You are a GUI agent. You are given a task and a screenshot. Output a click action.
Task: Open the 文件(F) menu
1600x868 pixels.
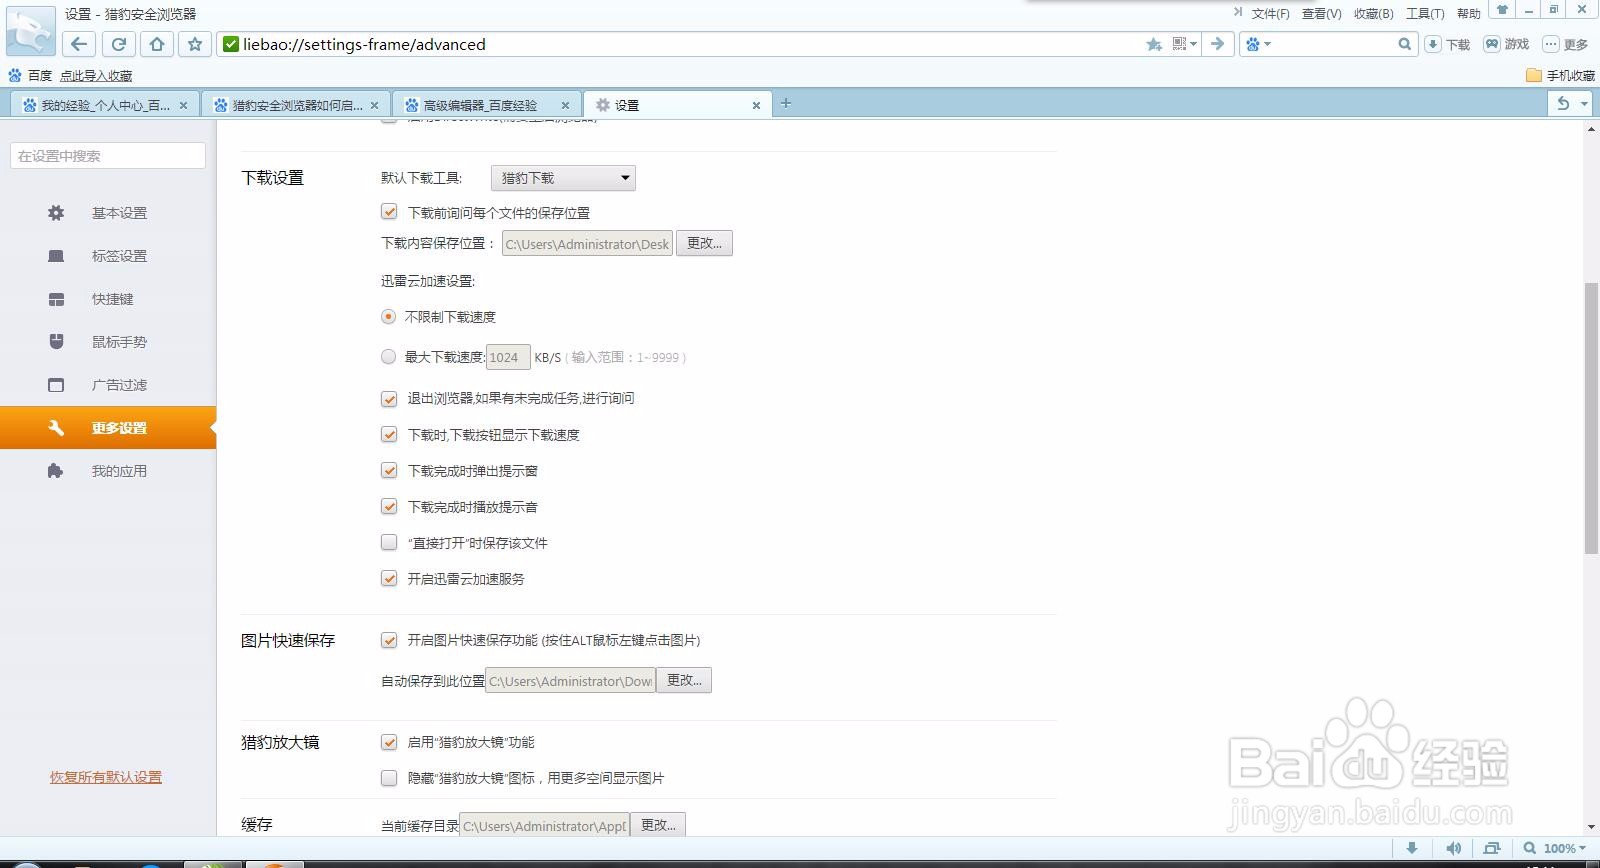1270,13
